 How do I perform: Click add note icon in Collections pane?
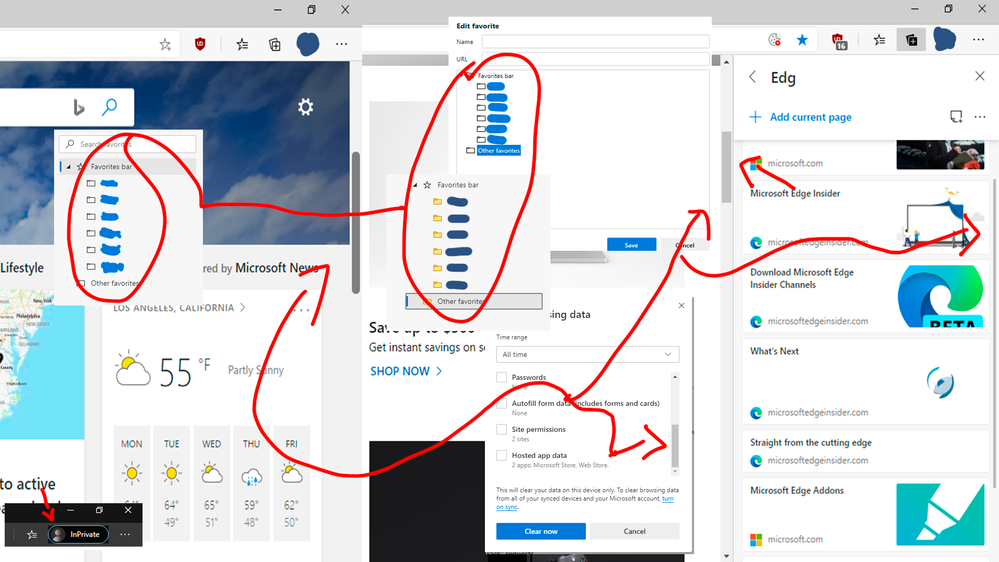[956, 117]
